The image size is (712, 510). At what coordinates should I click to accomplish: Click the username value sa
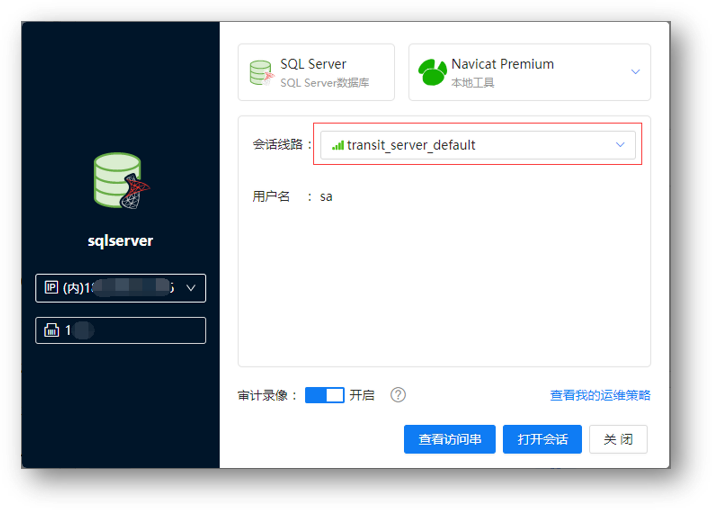point(326,197)
